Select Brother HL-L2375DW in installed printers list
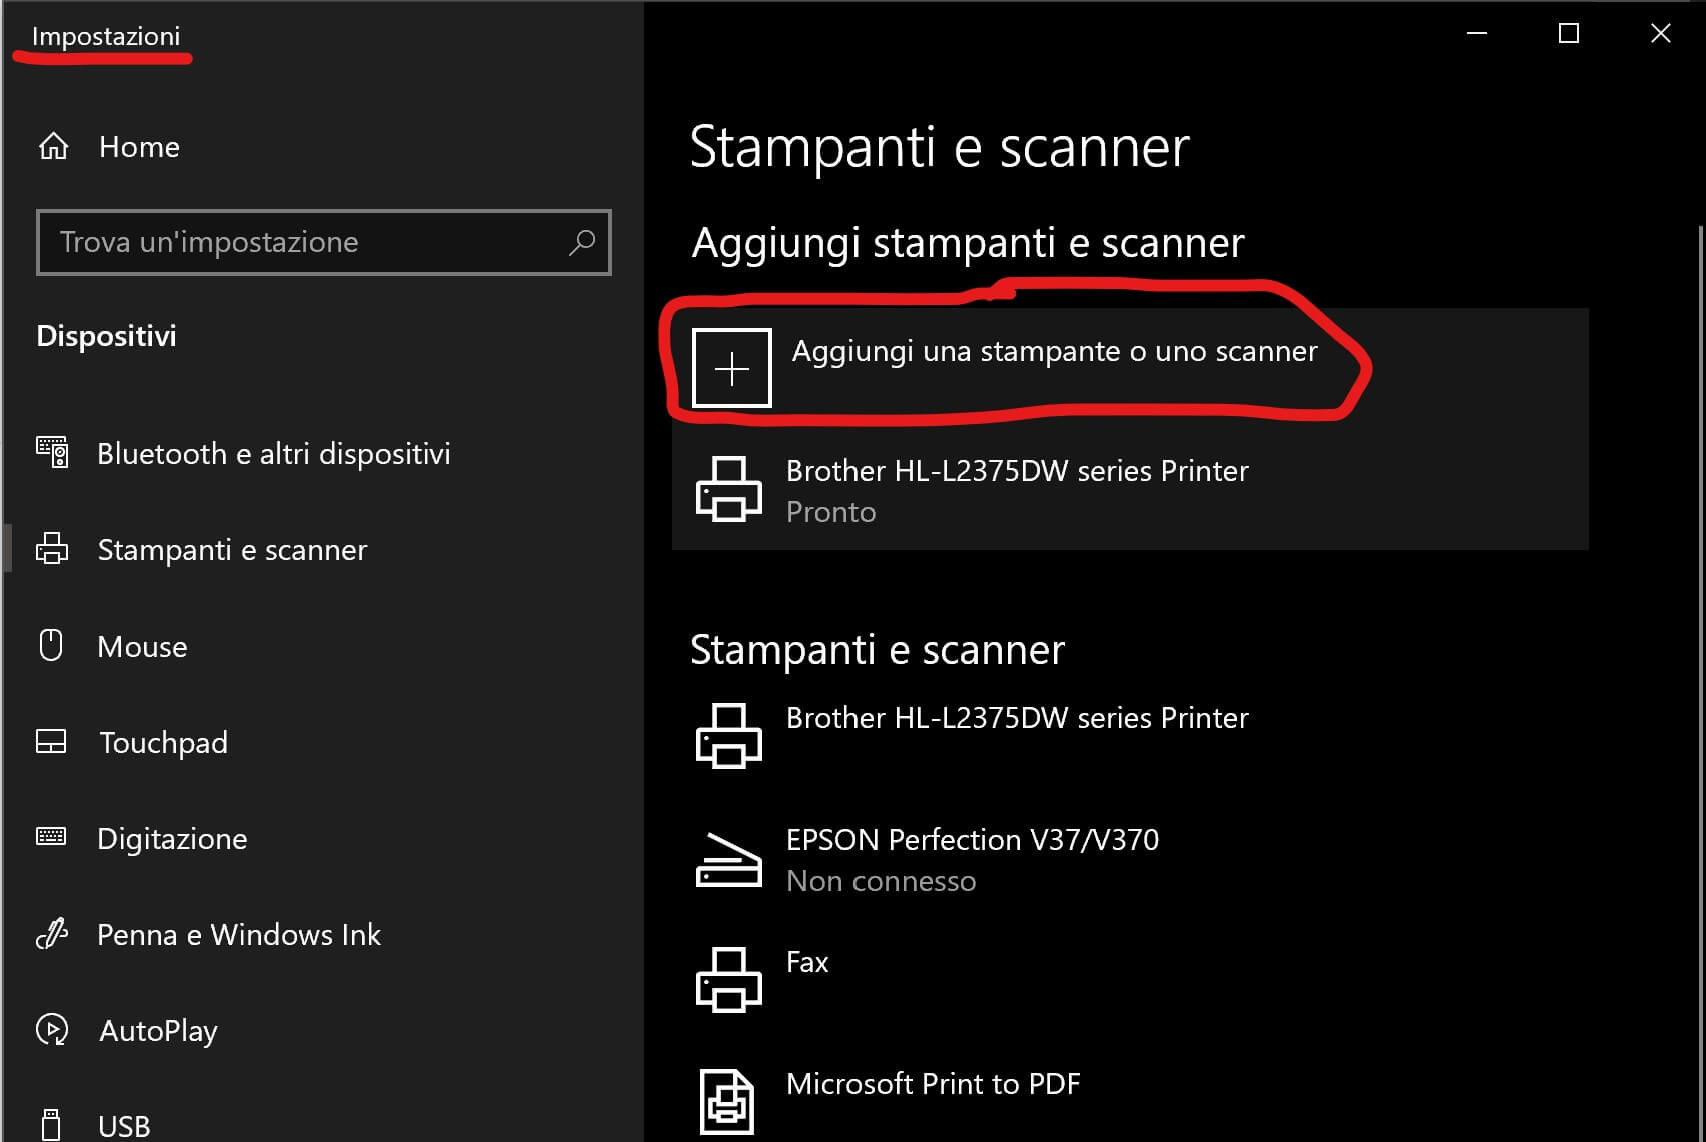 point(1016,718)
